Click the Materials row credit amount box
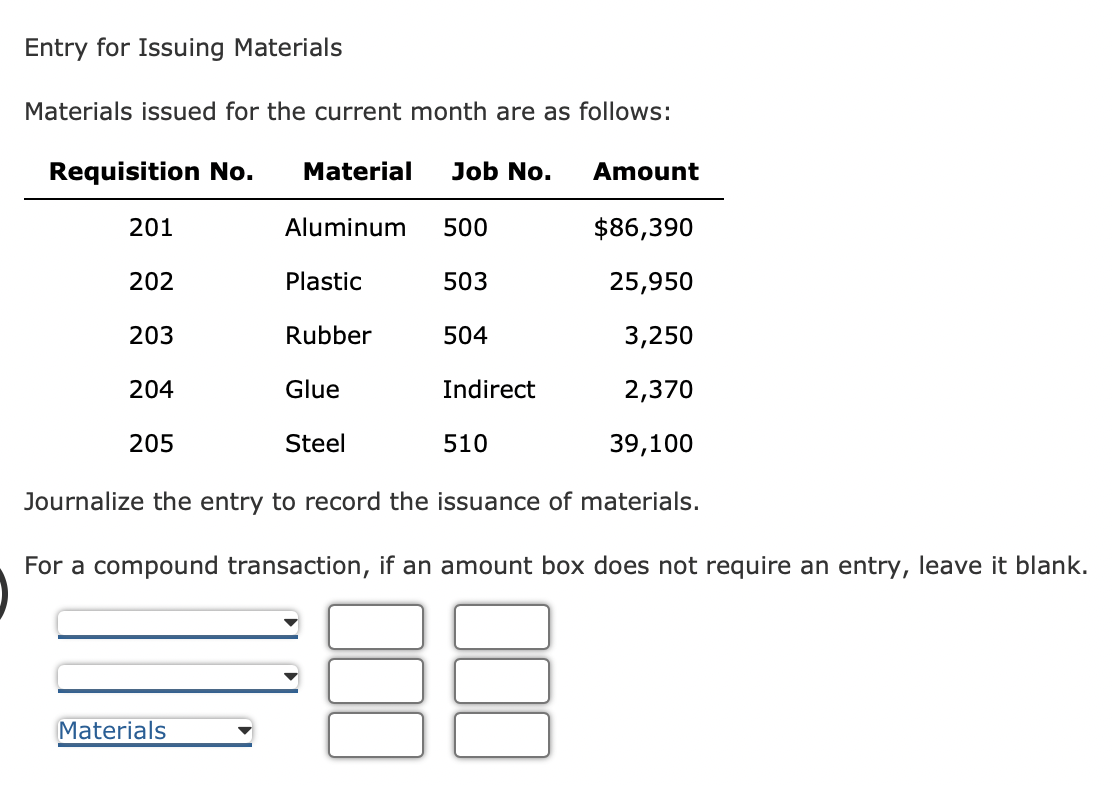Viewport: 1112px width, 786px height. [501, 735]
